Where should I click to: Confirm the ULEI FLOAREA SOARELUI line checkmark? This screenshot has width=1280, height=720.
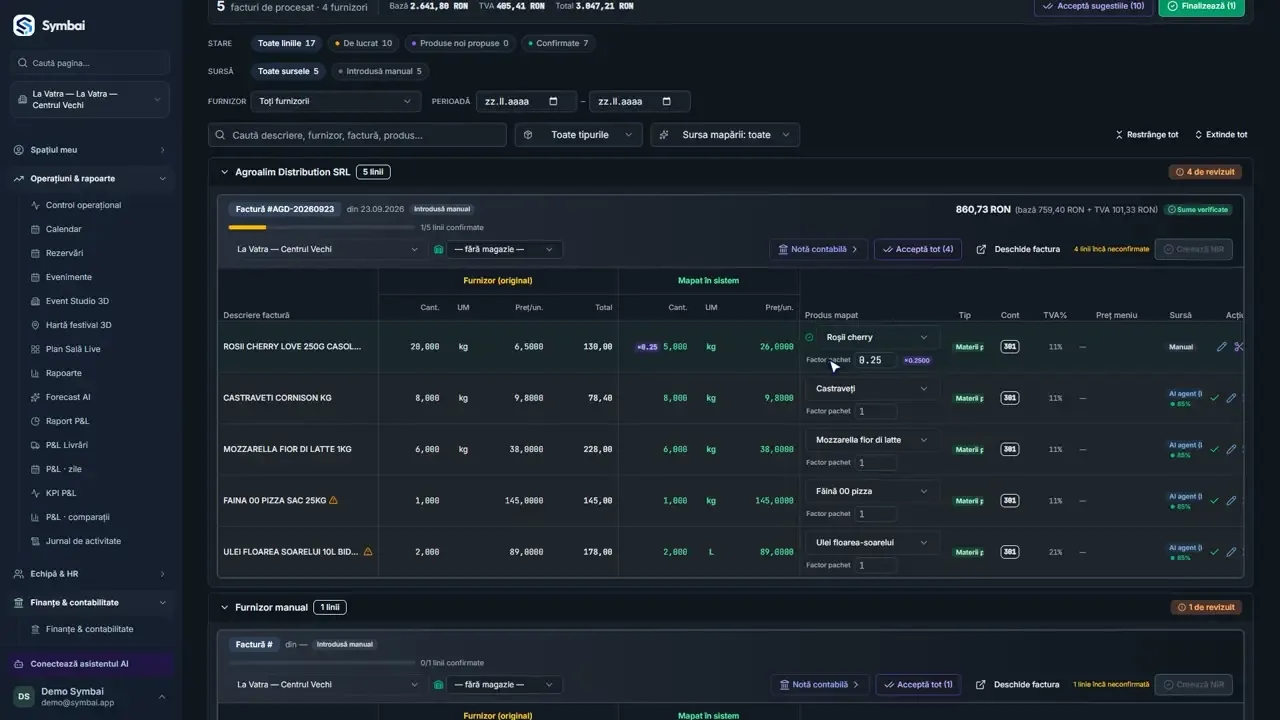pyautogui.click(x=1214, y=552)
